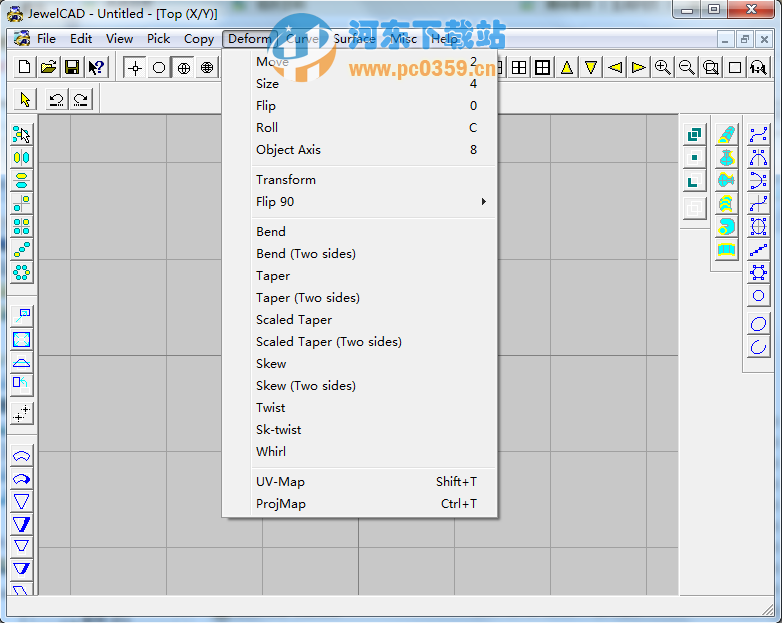This screenshot has height=623, width=782.
Task: Click the Zoom in magnifier icon
Action: click(662, 67)
